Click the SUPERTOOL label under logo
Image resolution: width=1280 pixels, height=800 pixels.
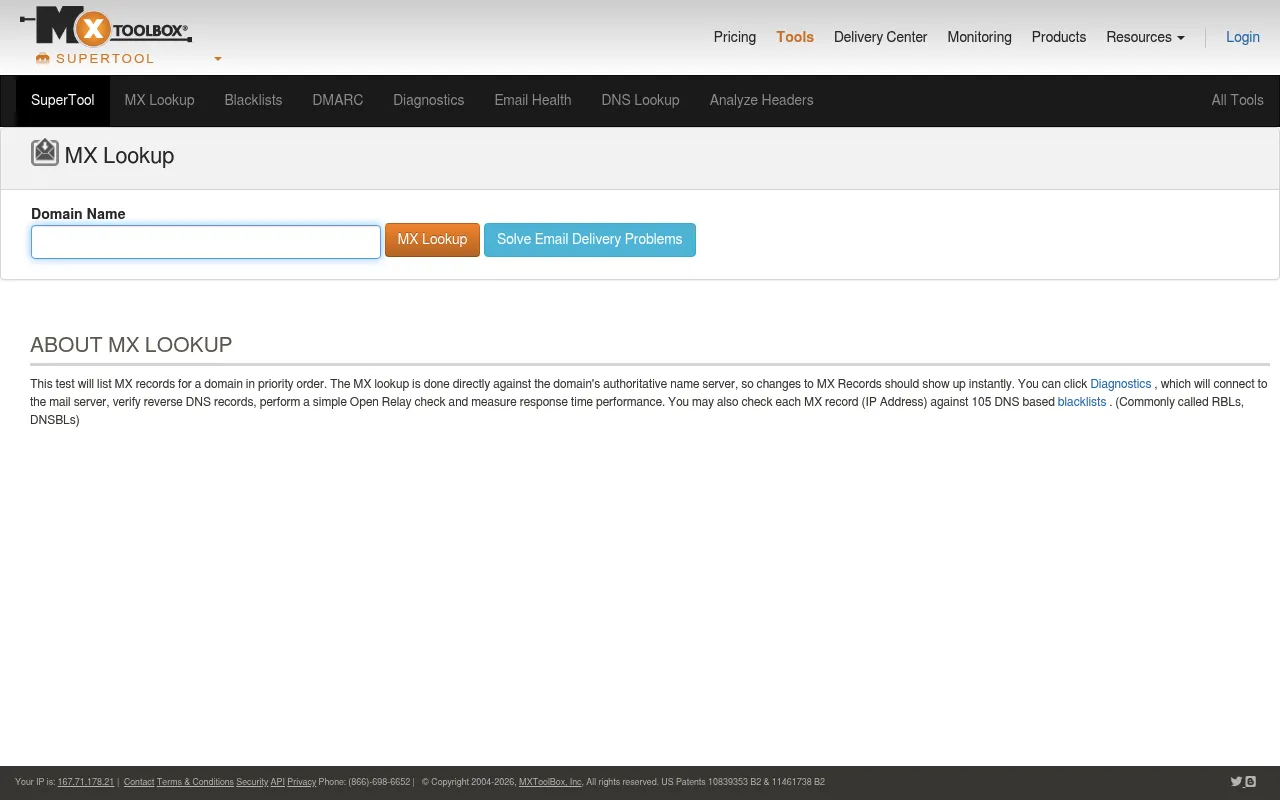pyautogui.click(x=105, y=59)
